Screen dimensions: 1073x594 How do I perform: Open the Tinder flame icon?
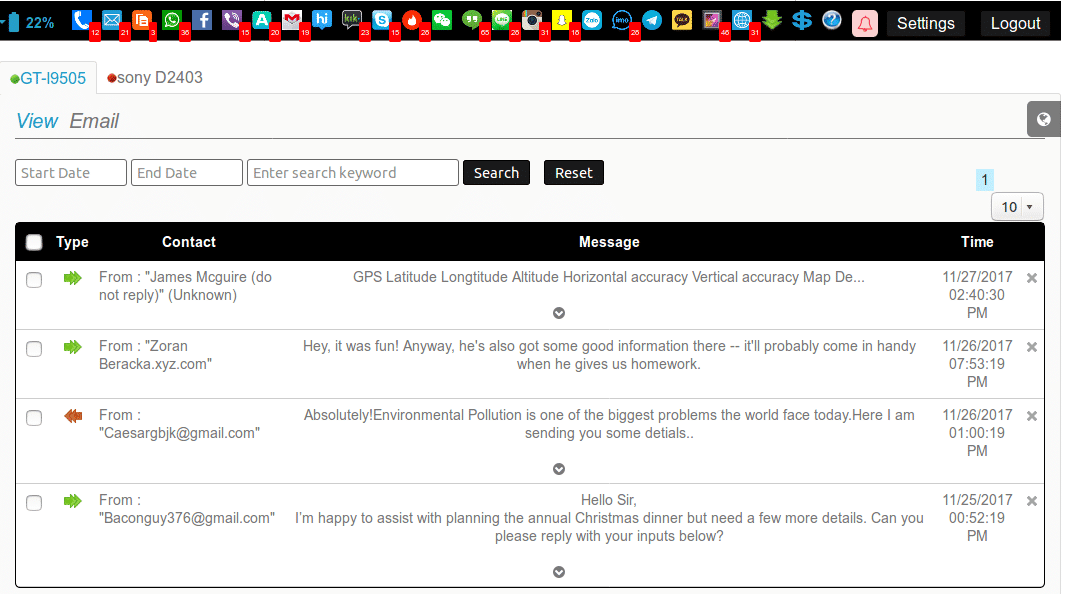[x=412, y=20]
